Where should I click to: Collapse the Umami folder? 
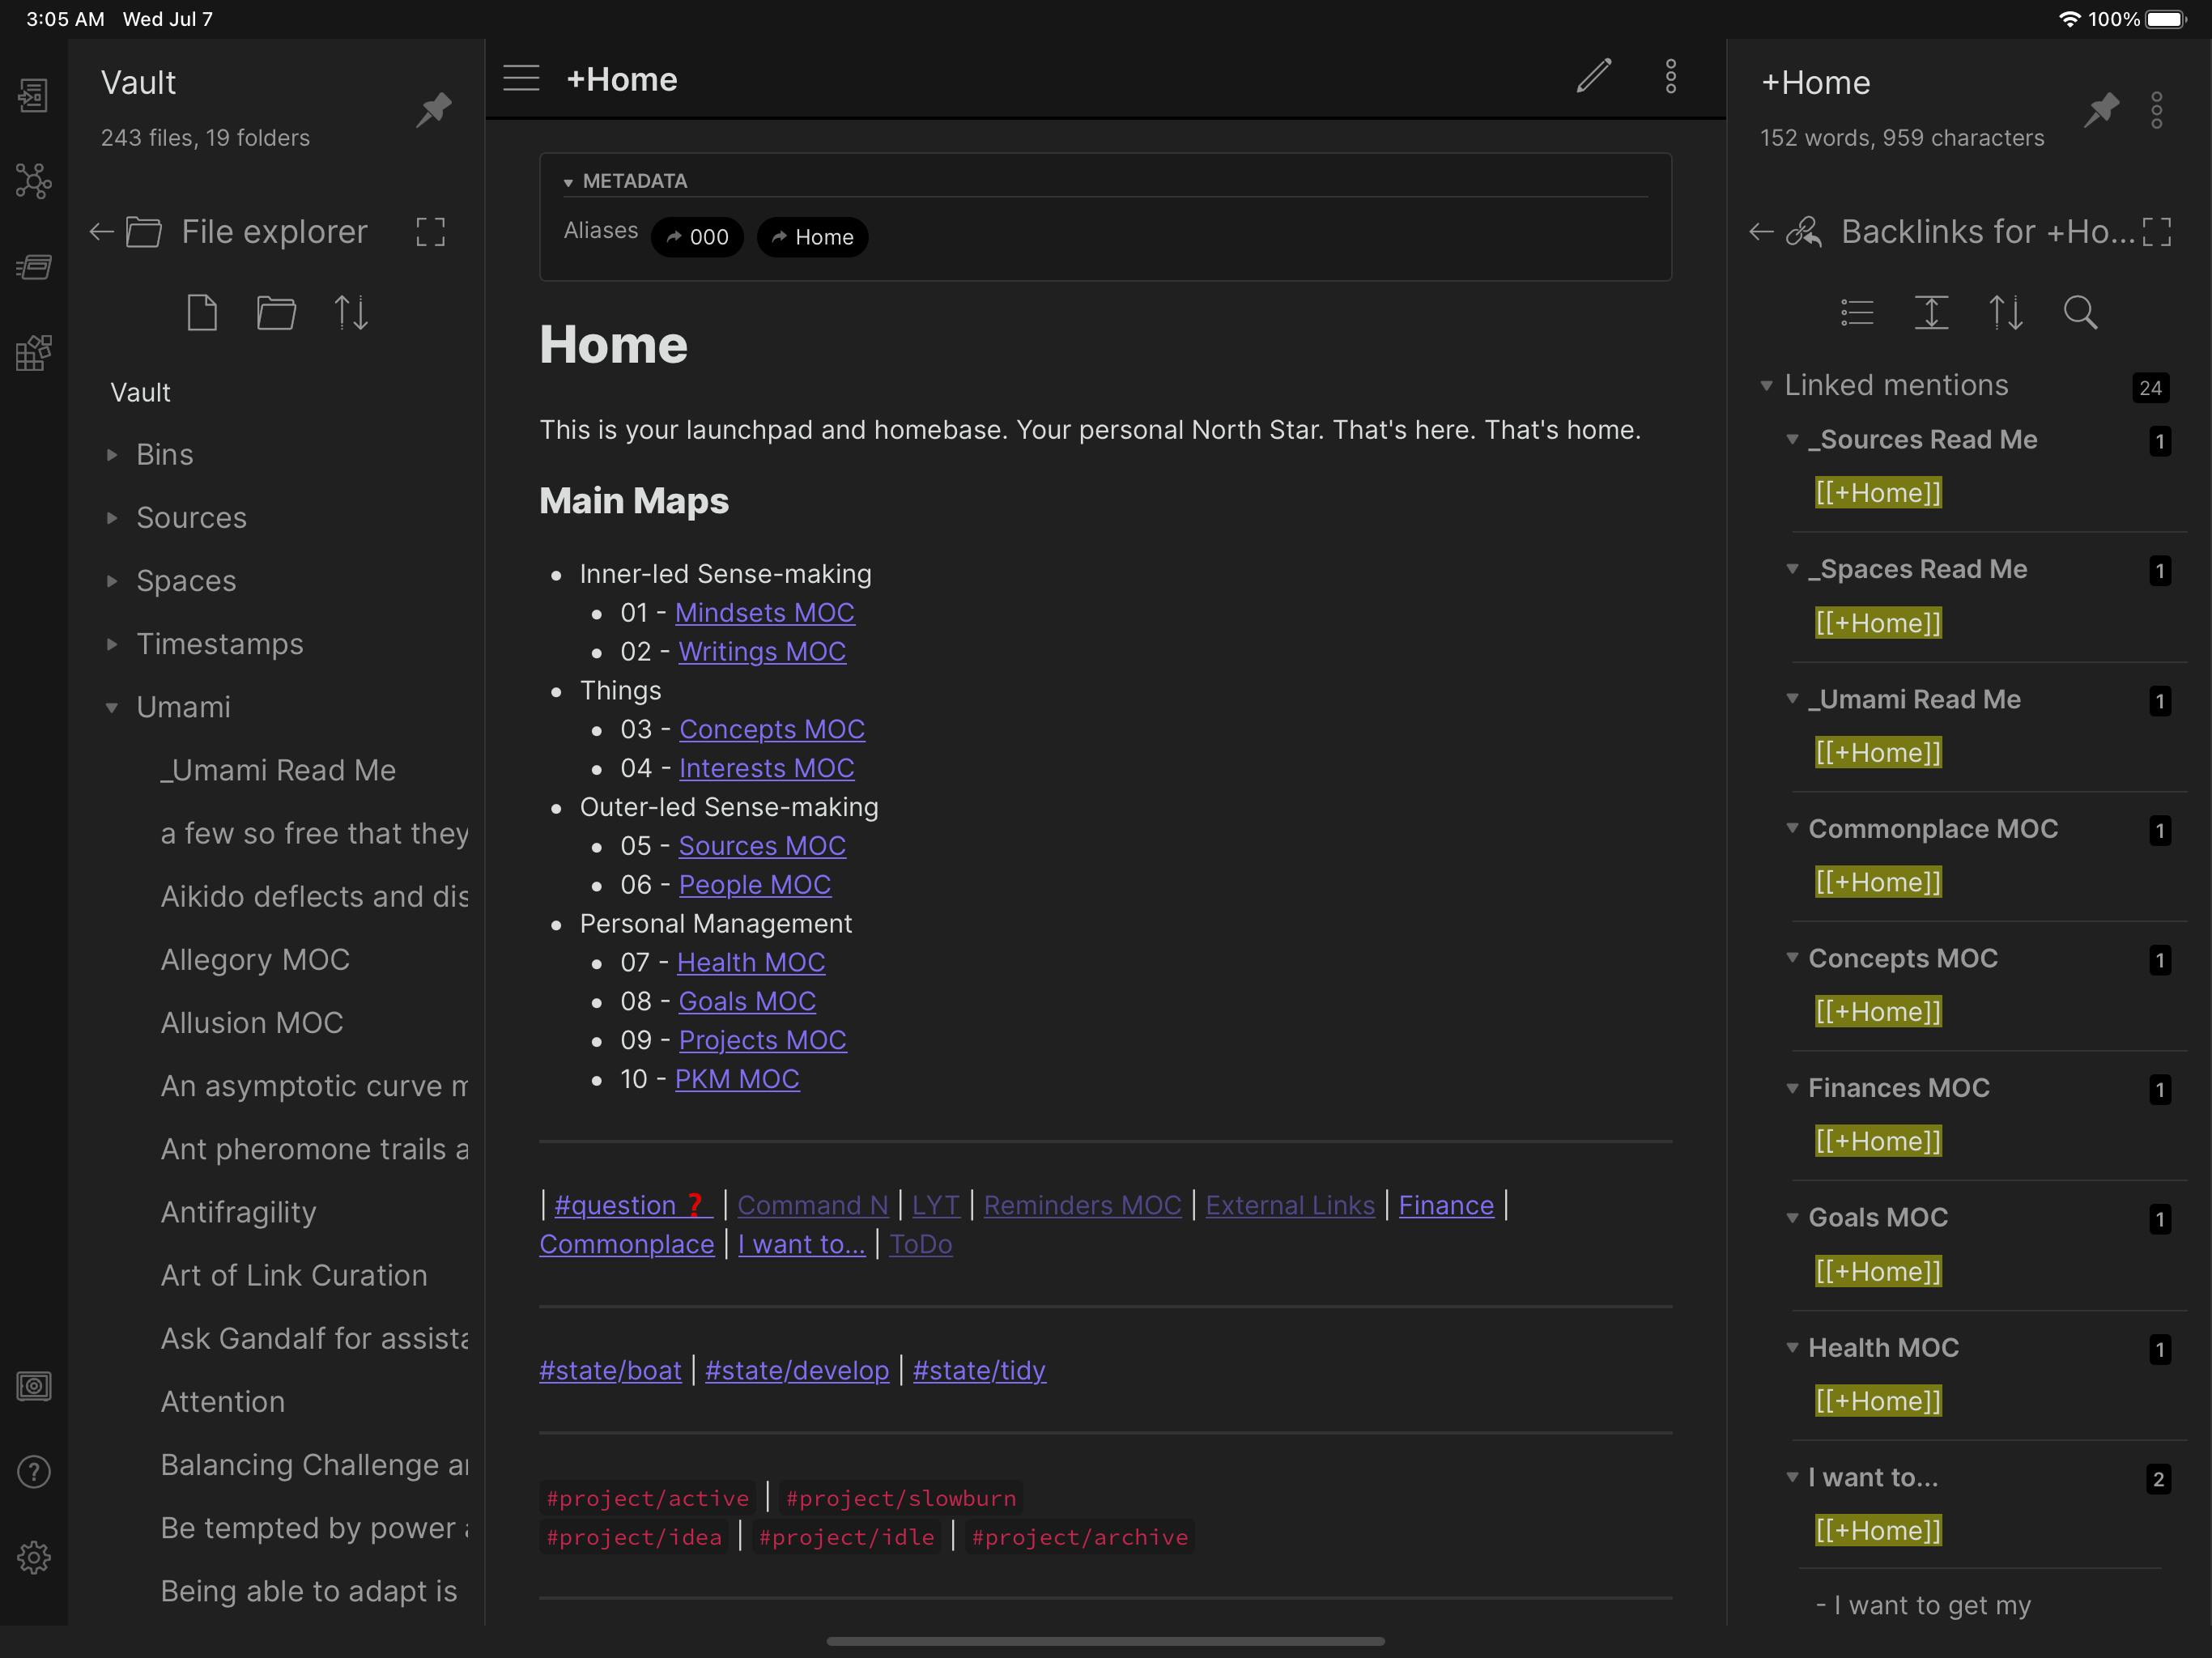[112, 707]
